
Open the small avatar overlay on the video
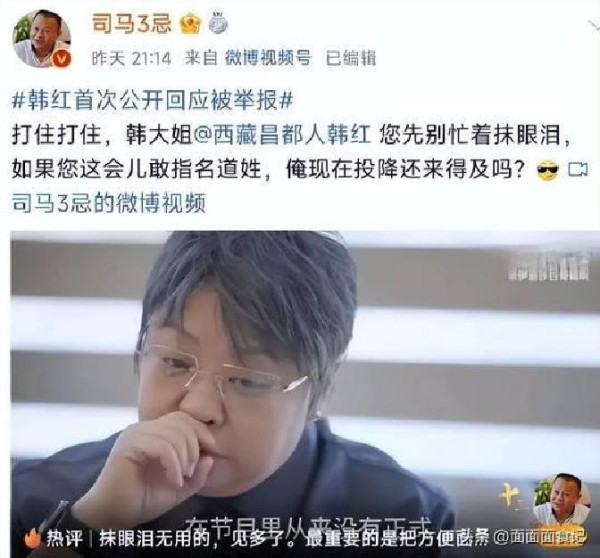pos(558,499)
